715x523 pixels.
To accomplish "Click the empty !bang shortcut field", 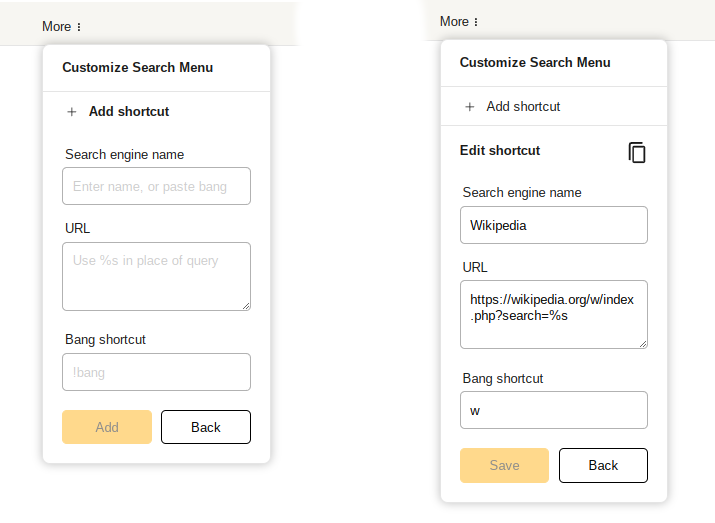I will click(x=156, y=372).
